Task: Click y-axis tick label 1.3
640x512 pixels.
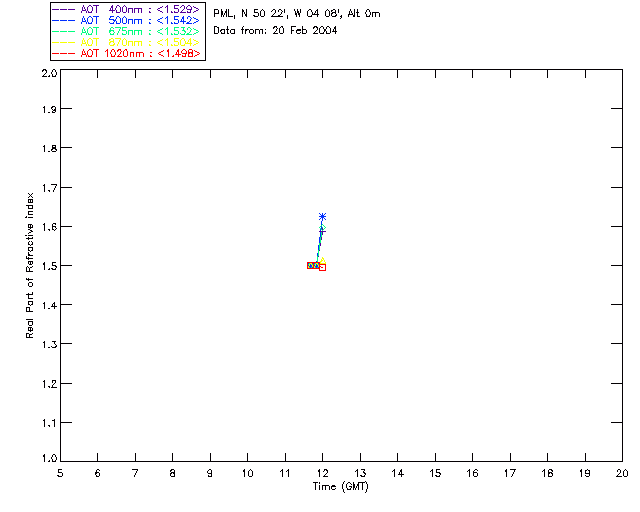Action: tap(49, 345)
